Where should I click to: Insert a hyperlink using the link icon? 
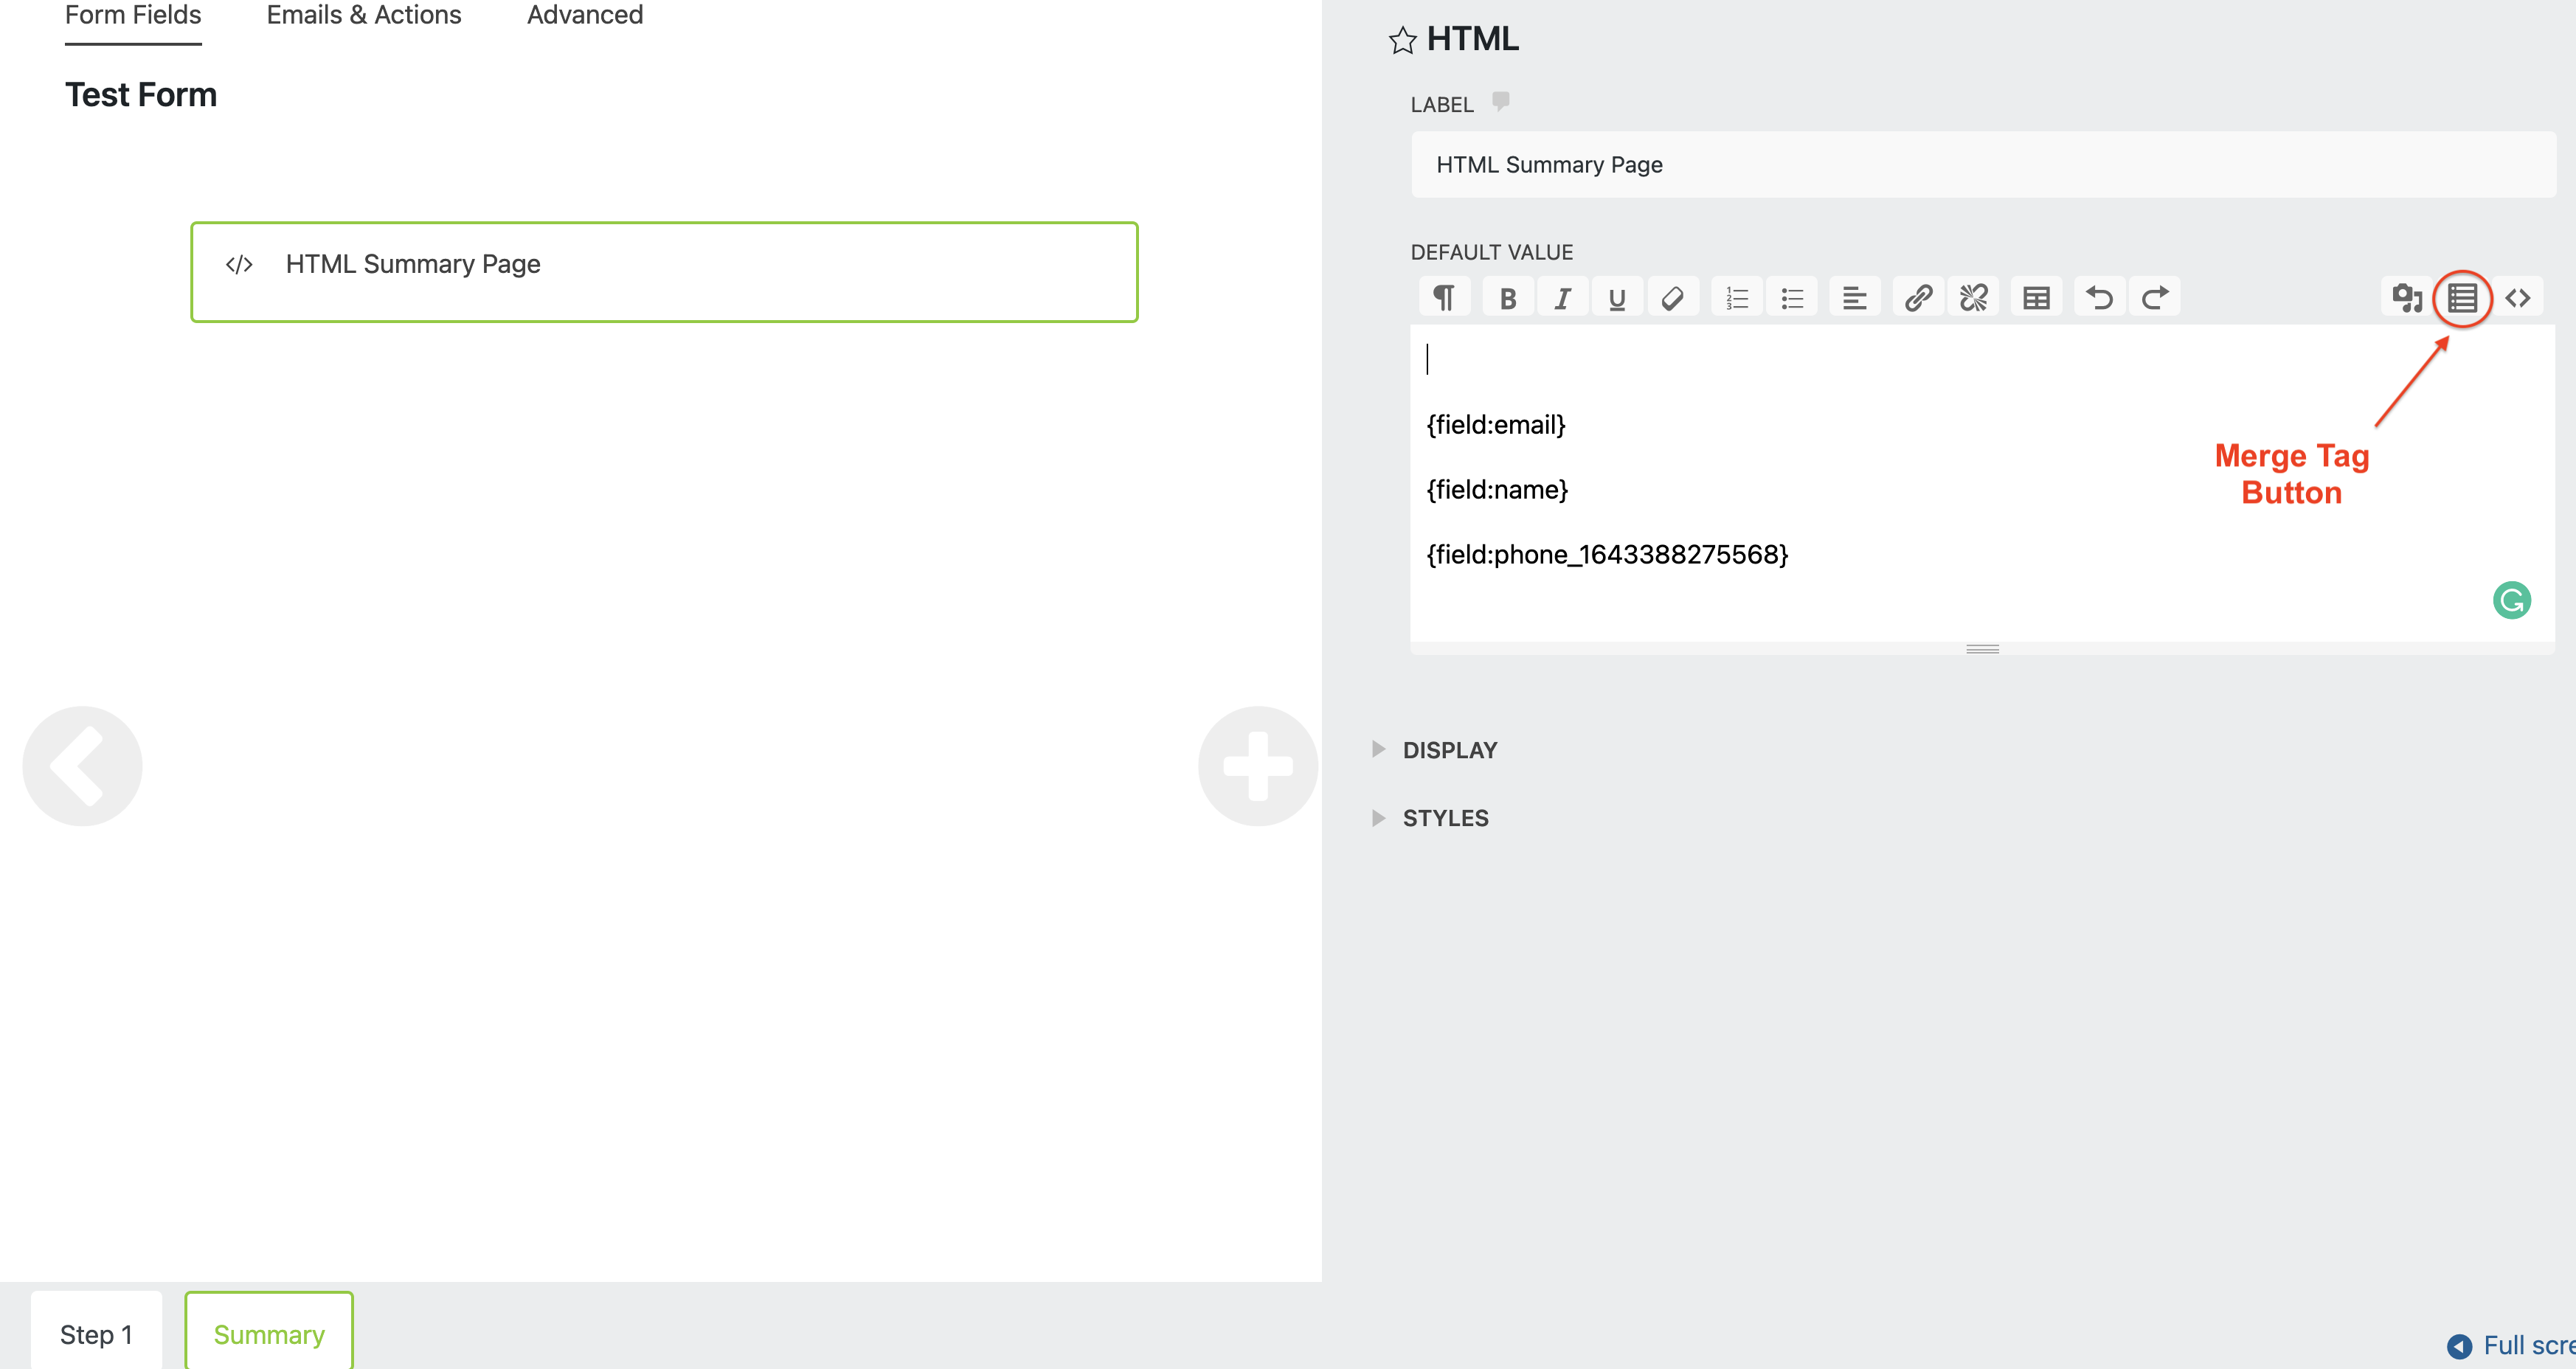1919,296
